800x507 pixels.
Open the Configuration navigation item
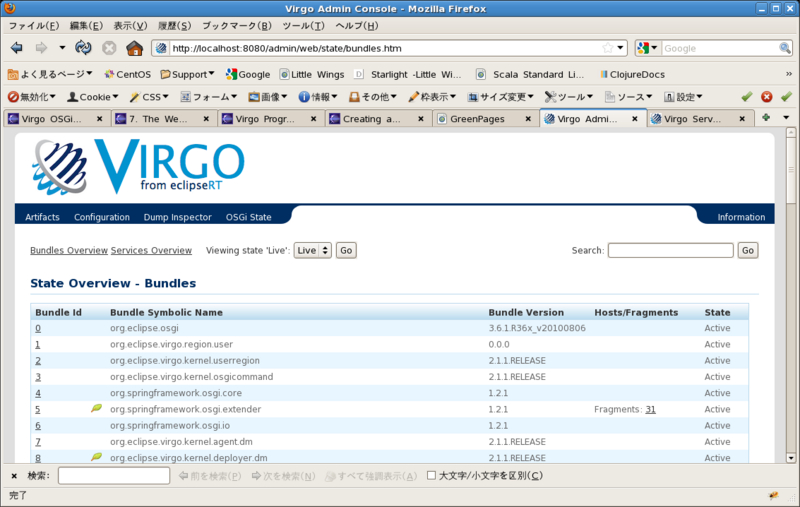pyautogui.click(x=102, y=217)
